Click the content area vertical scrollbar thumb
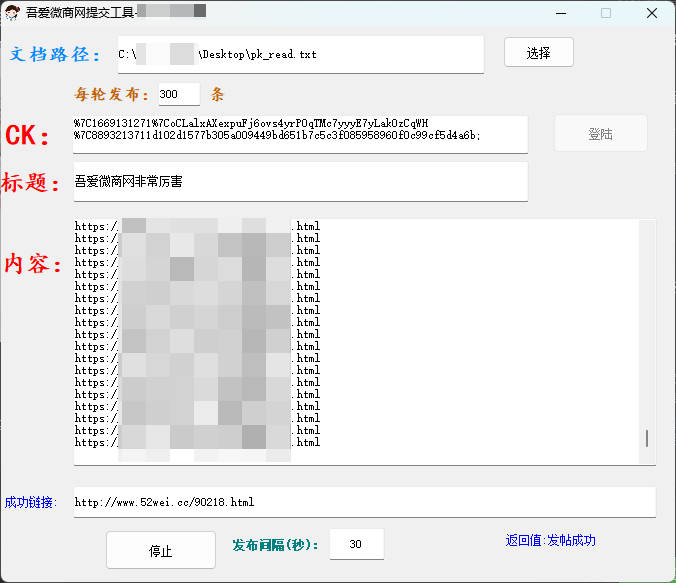 (x=647, y=438)
